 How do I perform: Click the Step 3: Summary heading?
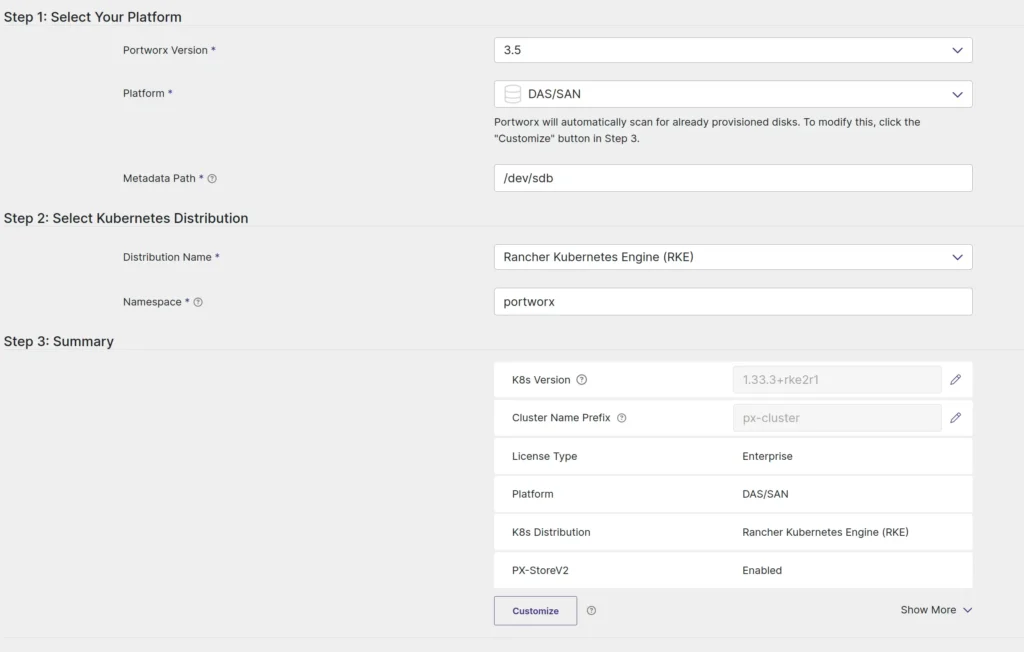pos(59,341)
